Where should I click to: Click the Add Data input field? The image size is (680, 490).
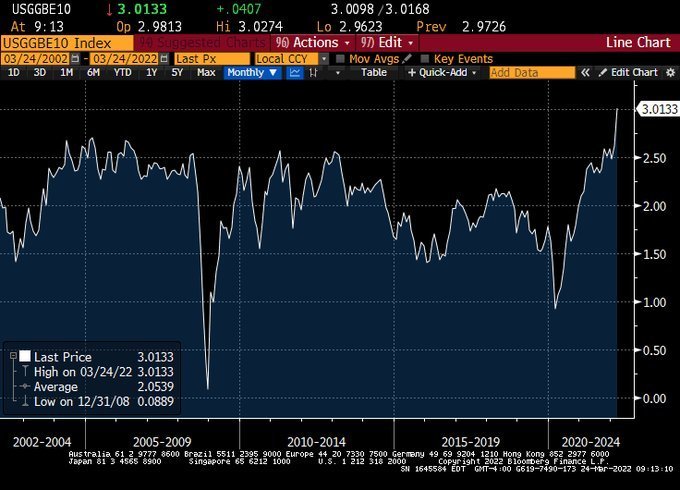pos(533,72)
